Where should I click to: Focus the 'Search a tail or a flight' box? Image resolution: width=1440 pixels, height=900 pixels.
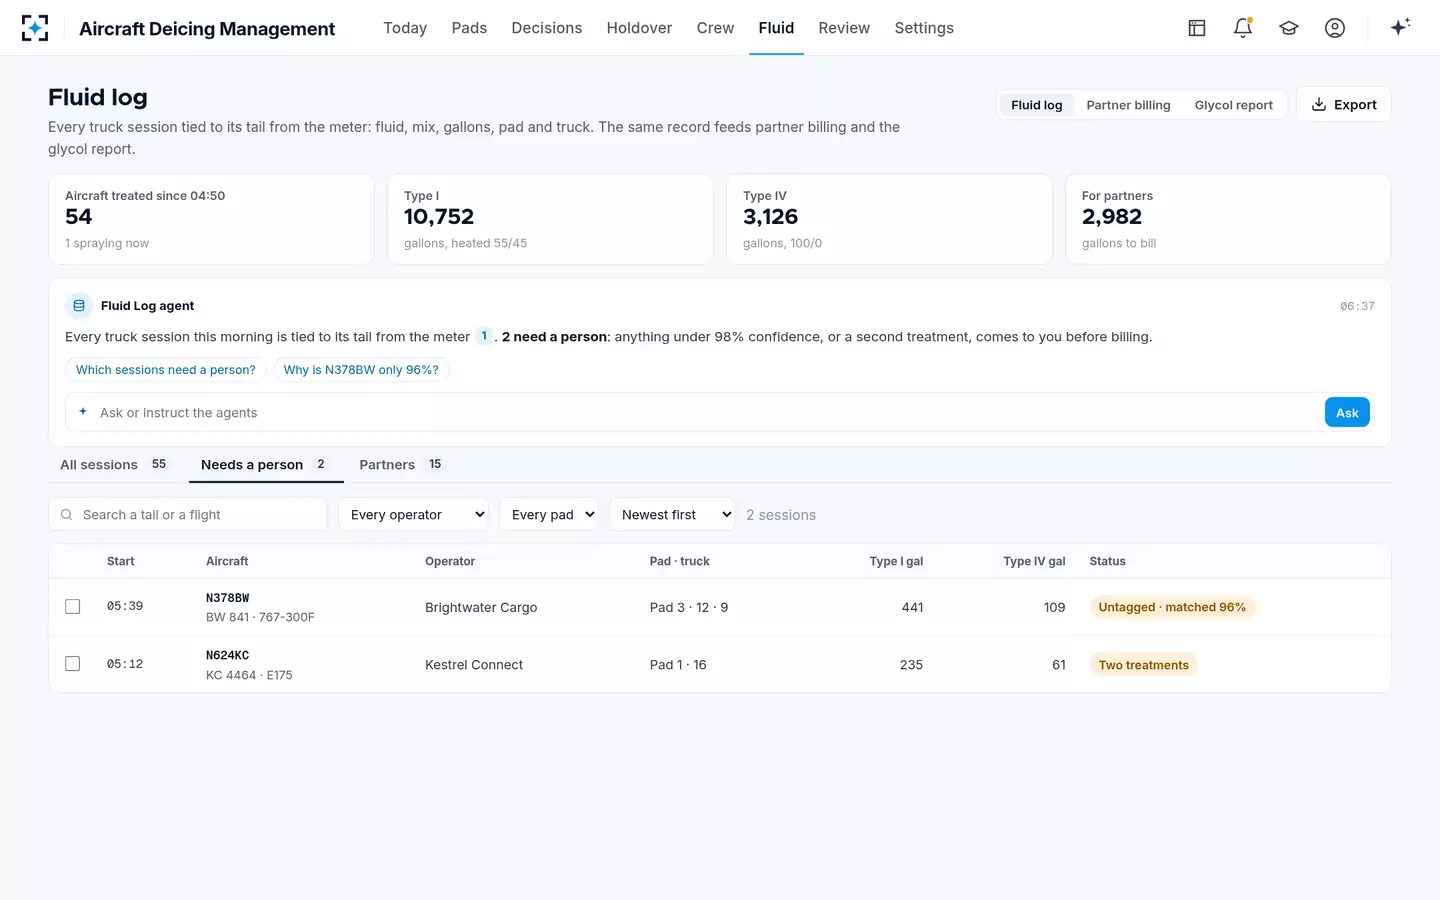[x=188, y=515]
